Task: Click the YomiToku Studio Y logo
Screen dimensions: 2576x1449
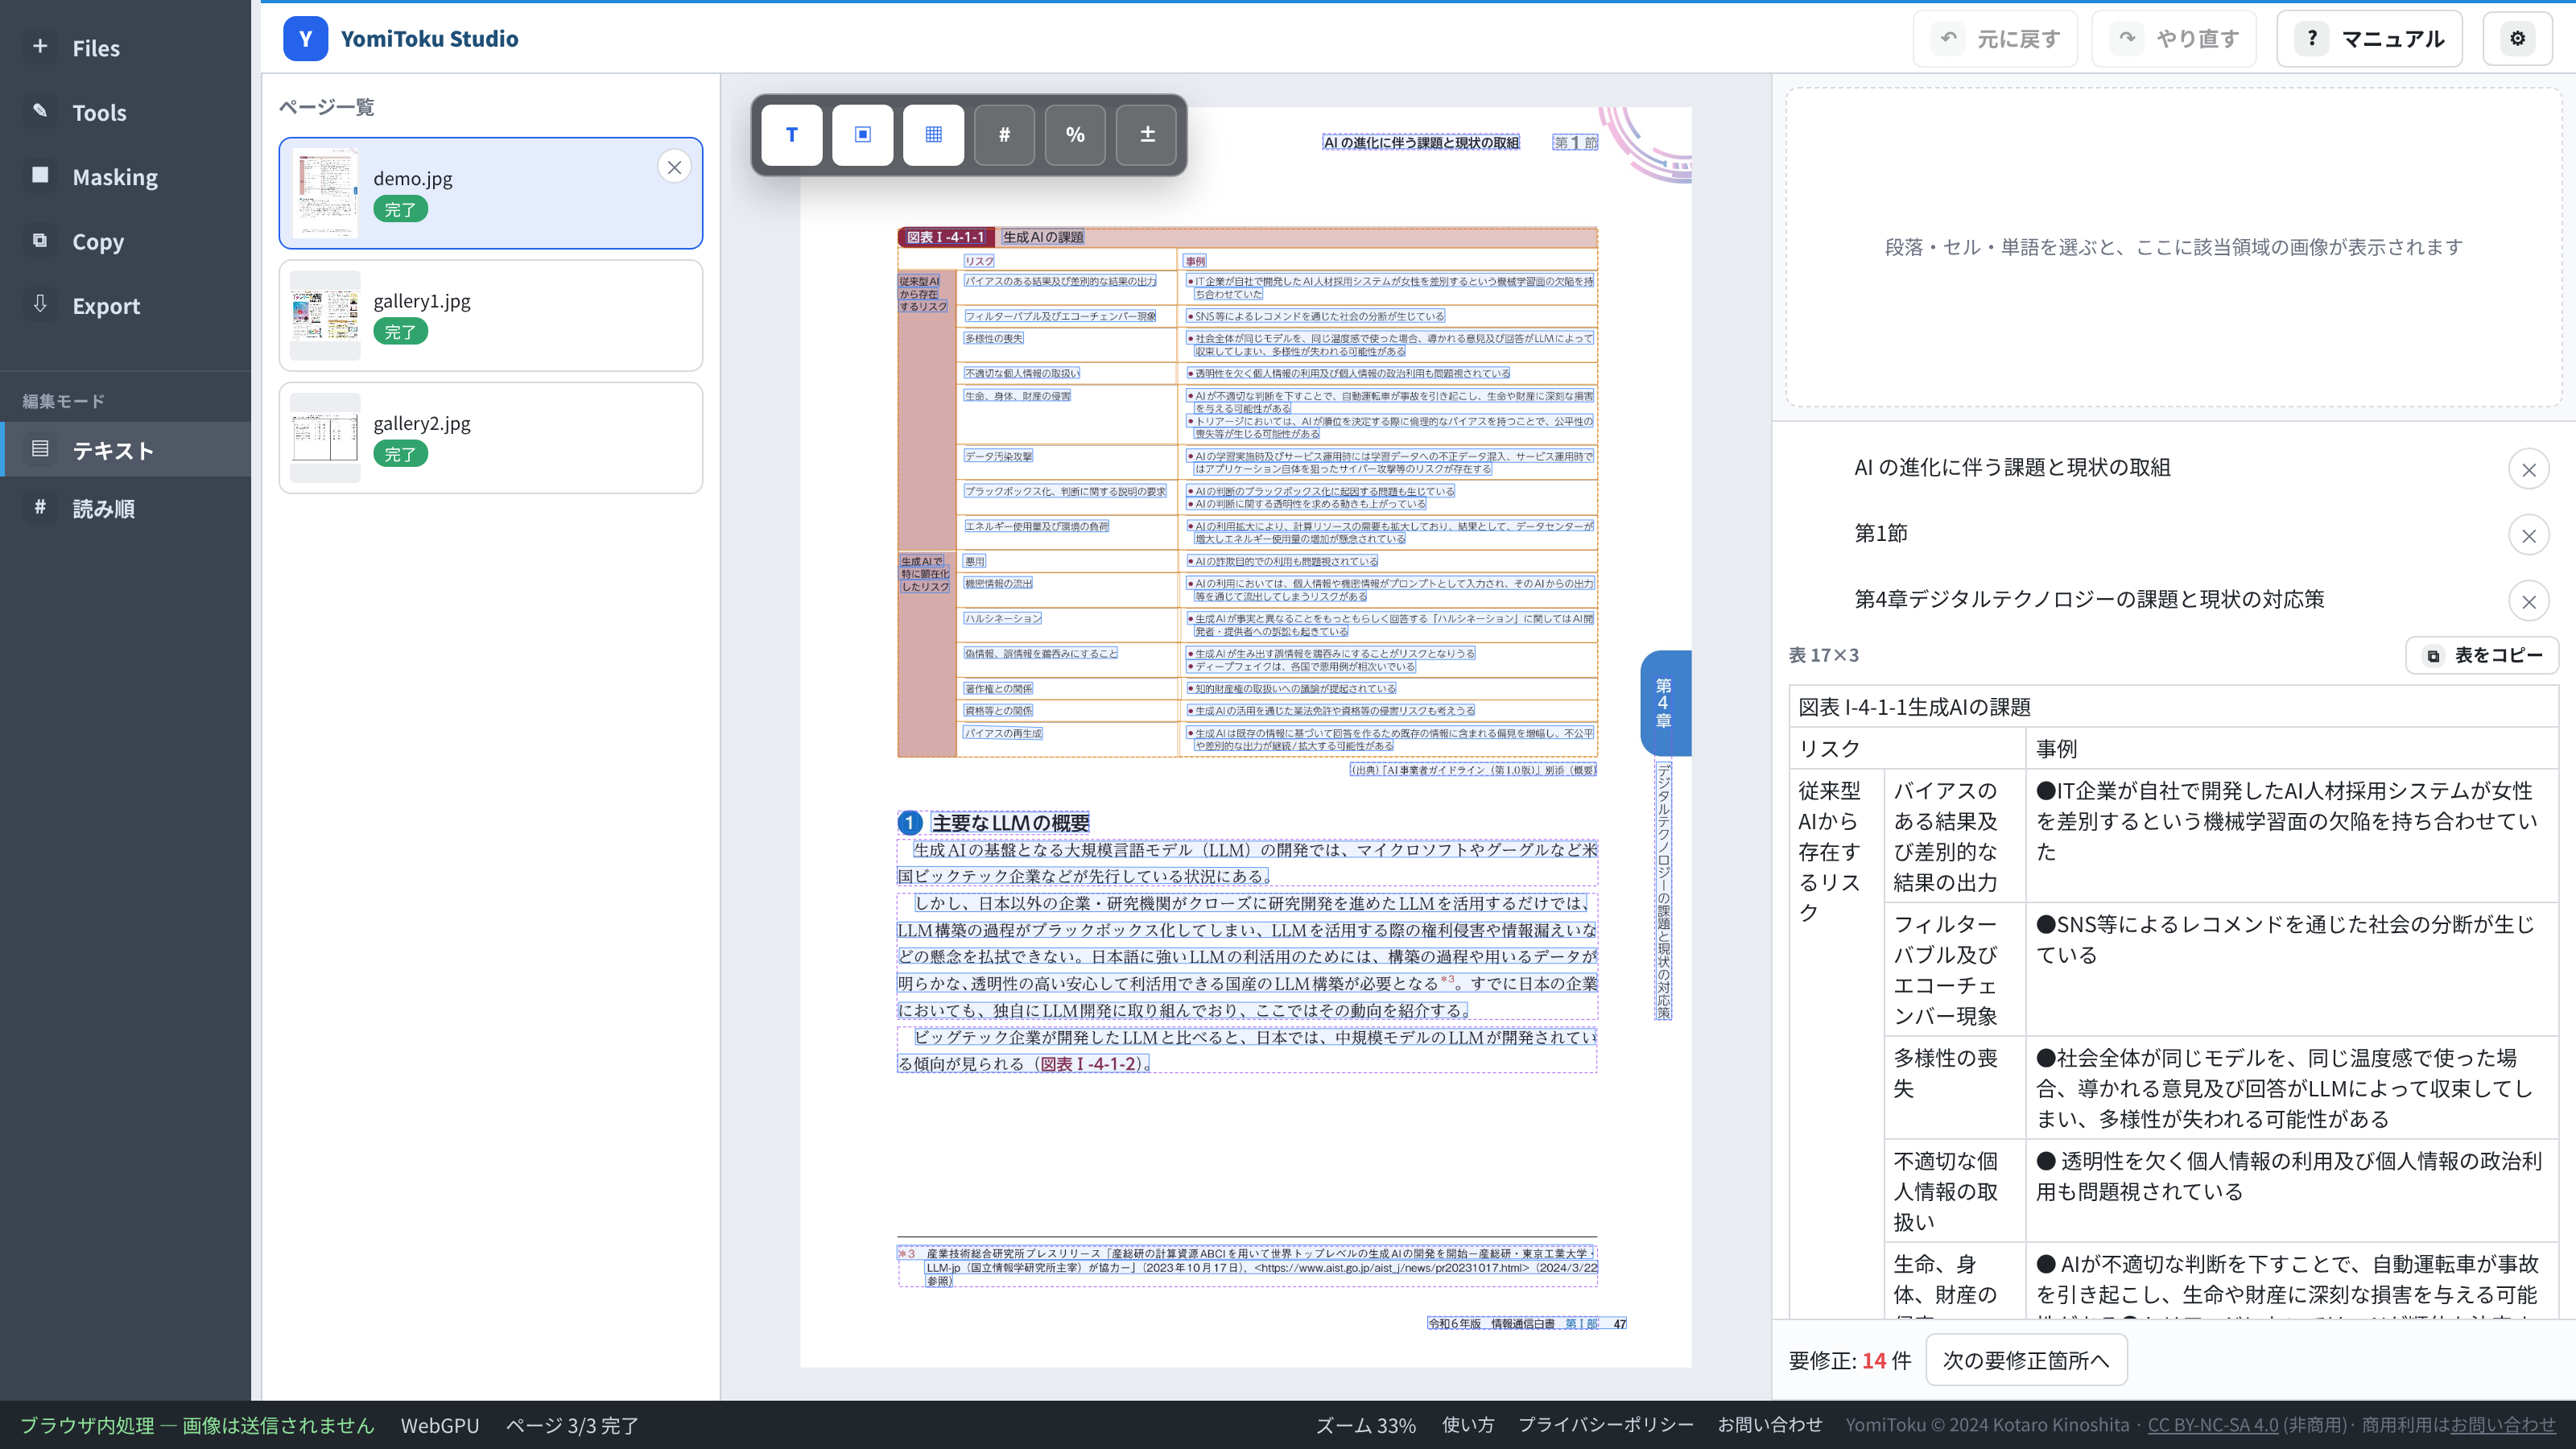Action: 305,39
